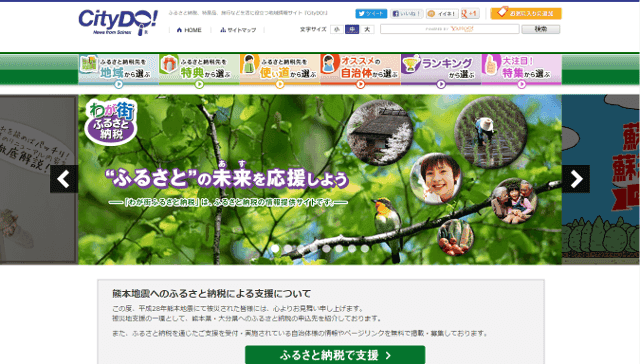Select the second carousel indicator dot
The width and height of the screenshot is (640, 364).
point(288,248)
